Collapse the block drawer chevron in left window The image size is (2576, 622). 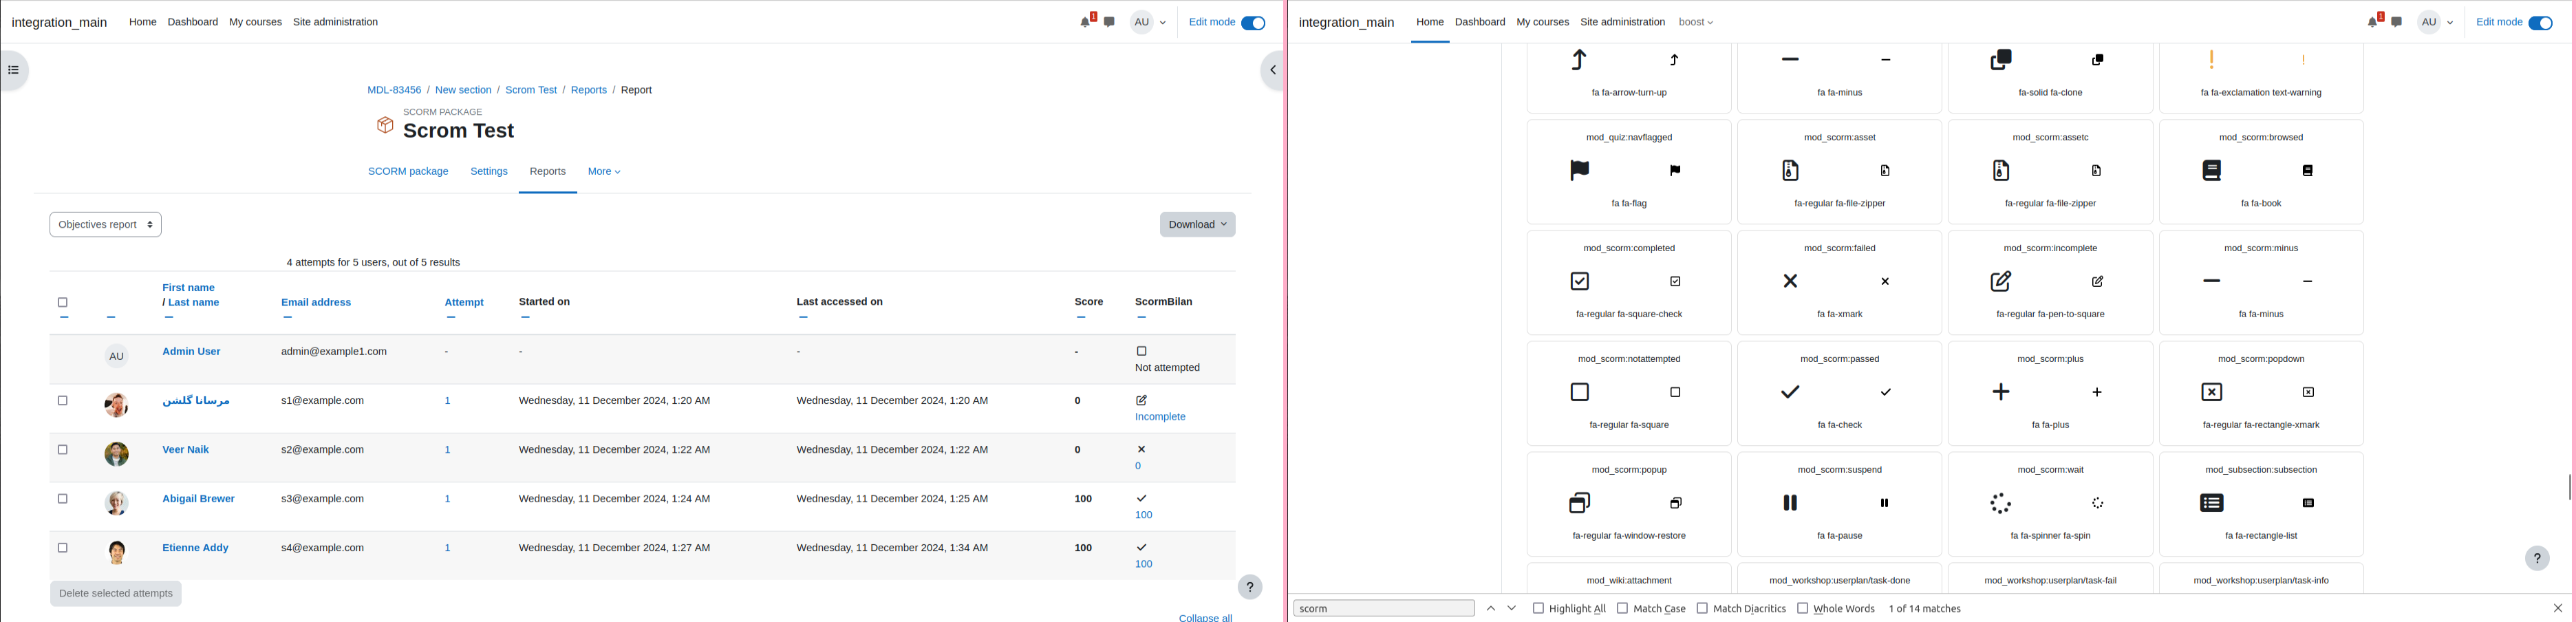tap(1272, 70)
